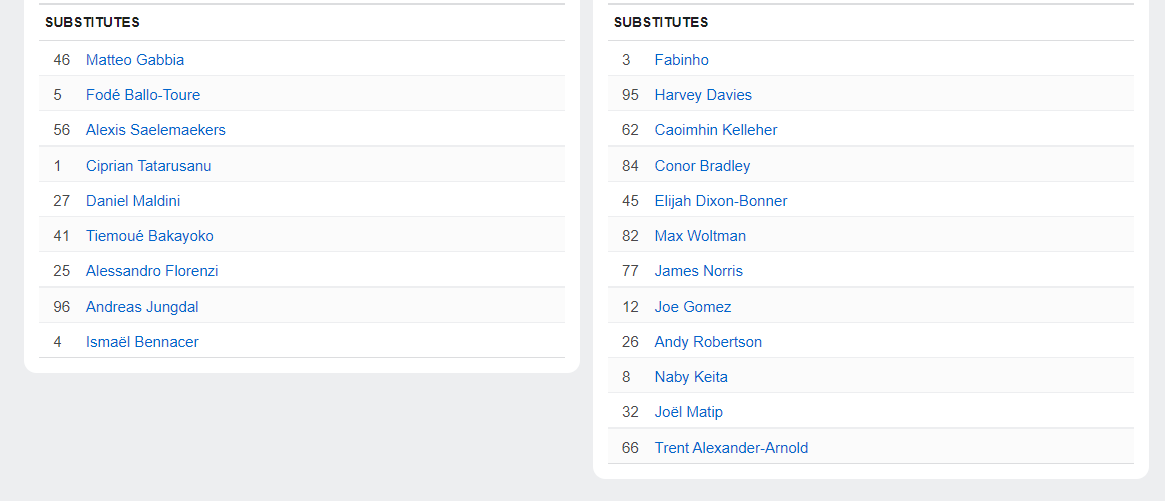Select Andreas Jungdal in the list
The image size is (1165, 501).
click(x=142, y=306)
